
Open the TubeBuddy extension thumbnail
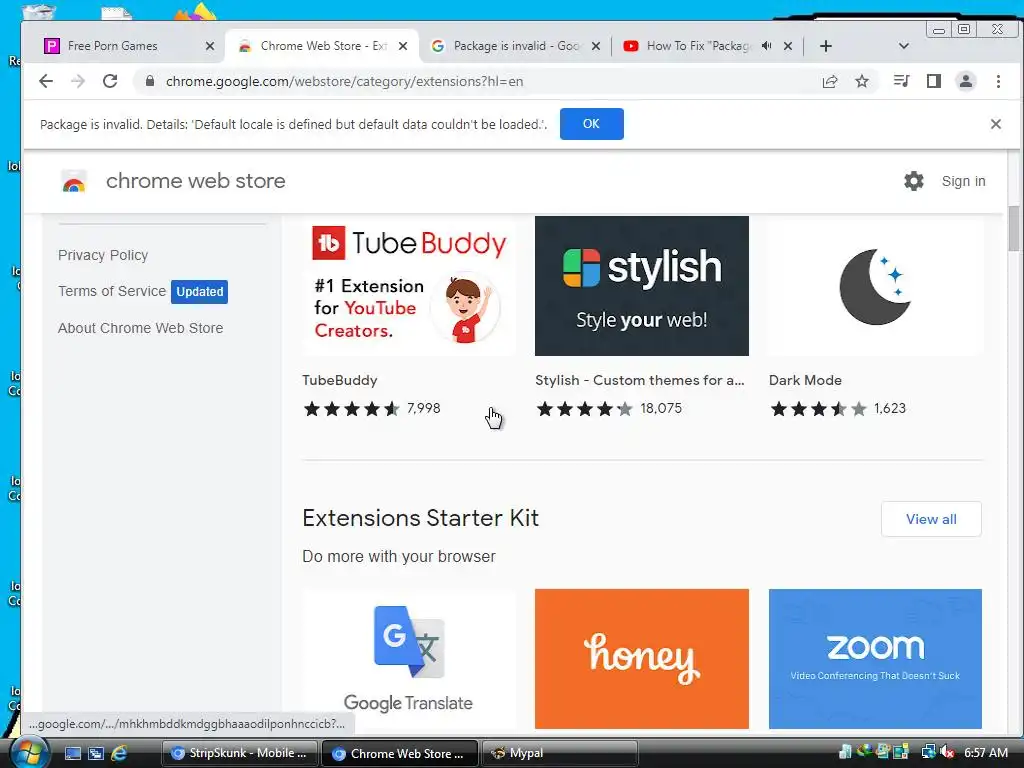409,286
